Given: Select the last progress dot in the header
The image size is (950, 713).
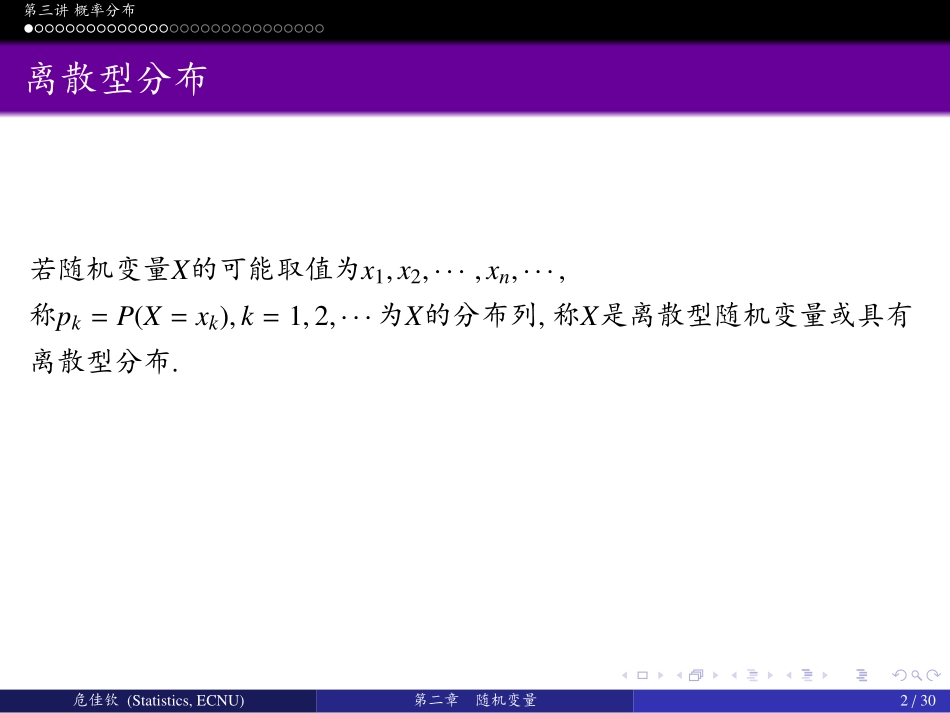Looking at the screenshot, I should pos(320,28).
